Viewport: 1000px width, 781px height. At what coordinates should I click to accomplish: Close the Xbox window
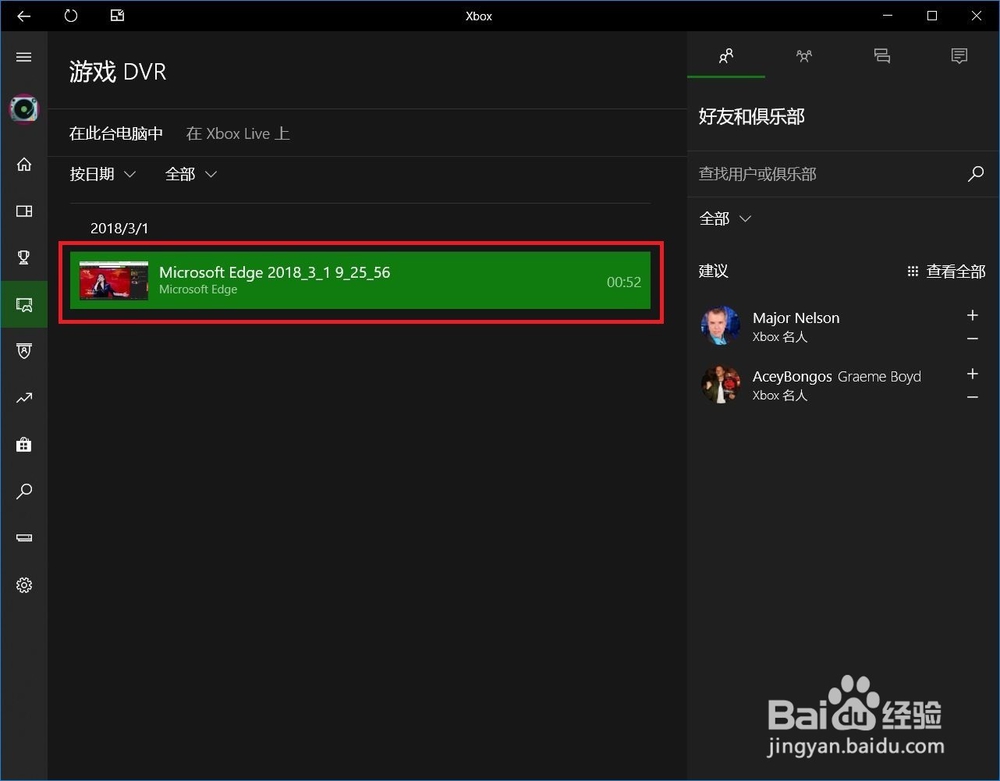pos(976,16)
